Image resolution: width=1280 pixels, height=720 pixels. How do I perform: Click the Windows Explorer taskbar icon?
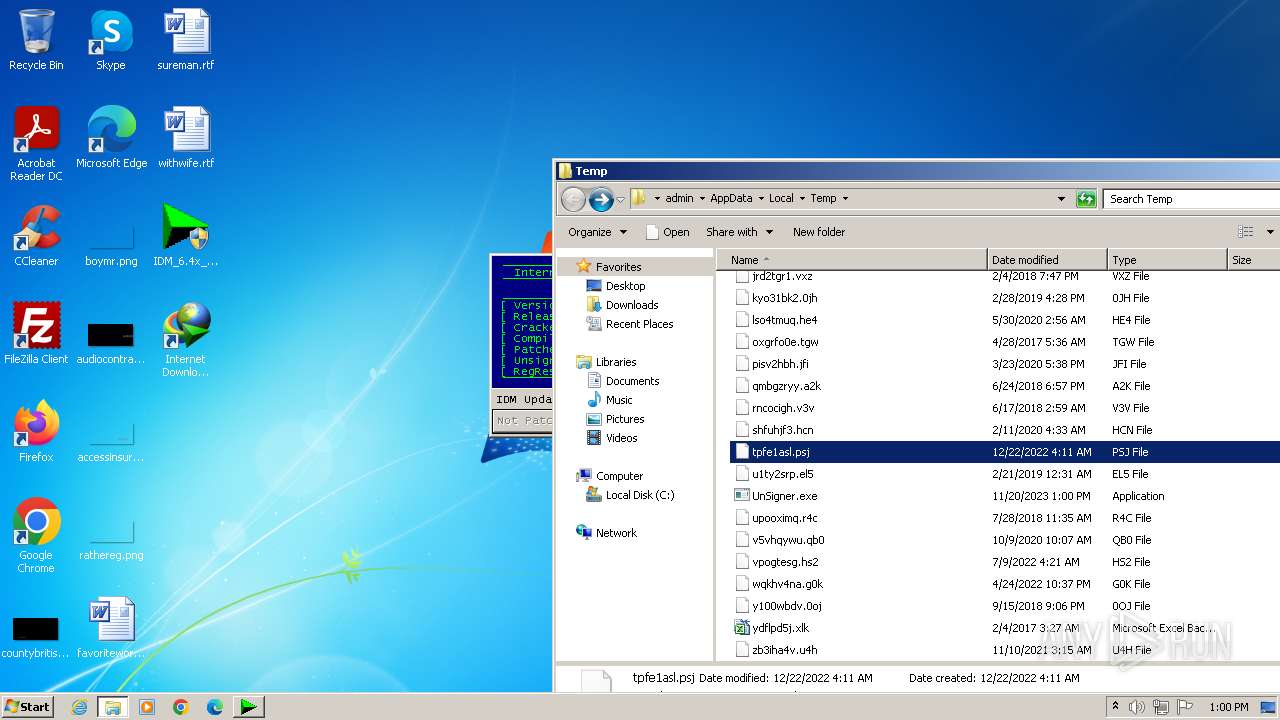[113, 707]
